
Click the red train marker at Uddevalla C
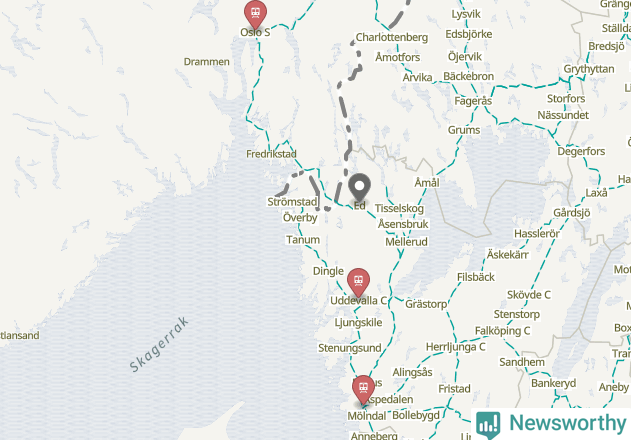coord(358,282)
